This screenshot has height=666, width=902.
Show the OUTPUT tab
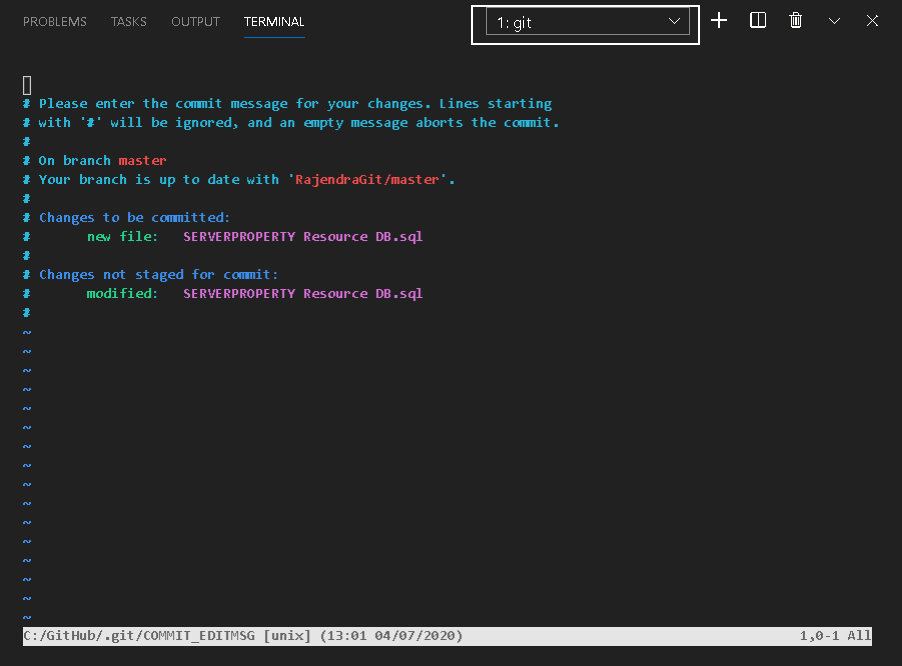point(195,22)
